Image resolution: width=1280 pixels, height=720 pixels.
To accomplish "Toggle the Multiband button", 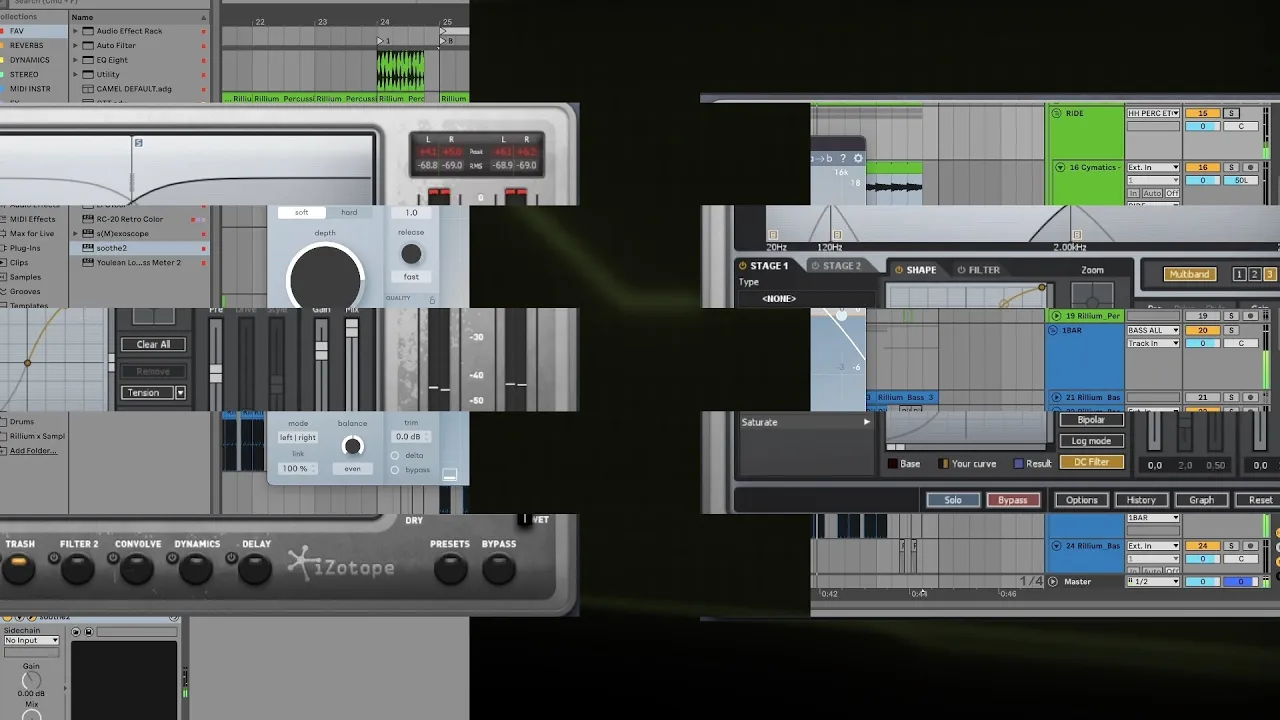I will click(1190, 274).
